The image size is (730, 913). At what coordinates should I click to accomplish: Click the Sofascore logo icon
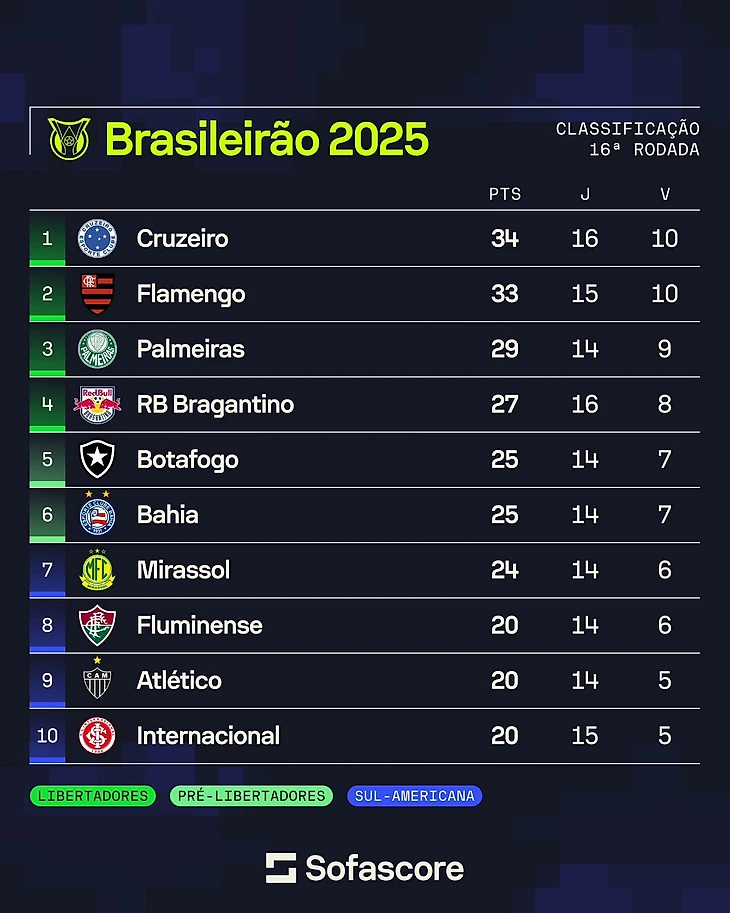281,868
